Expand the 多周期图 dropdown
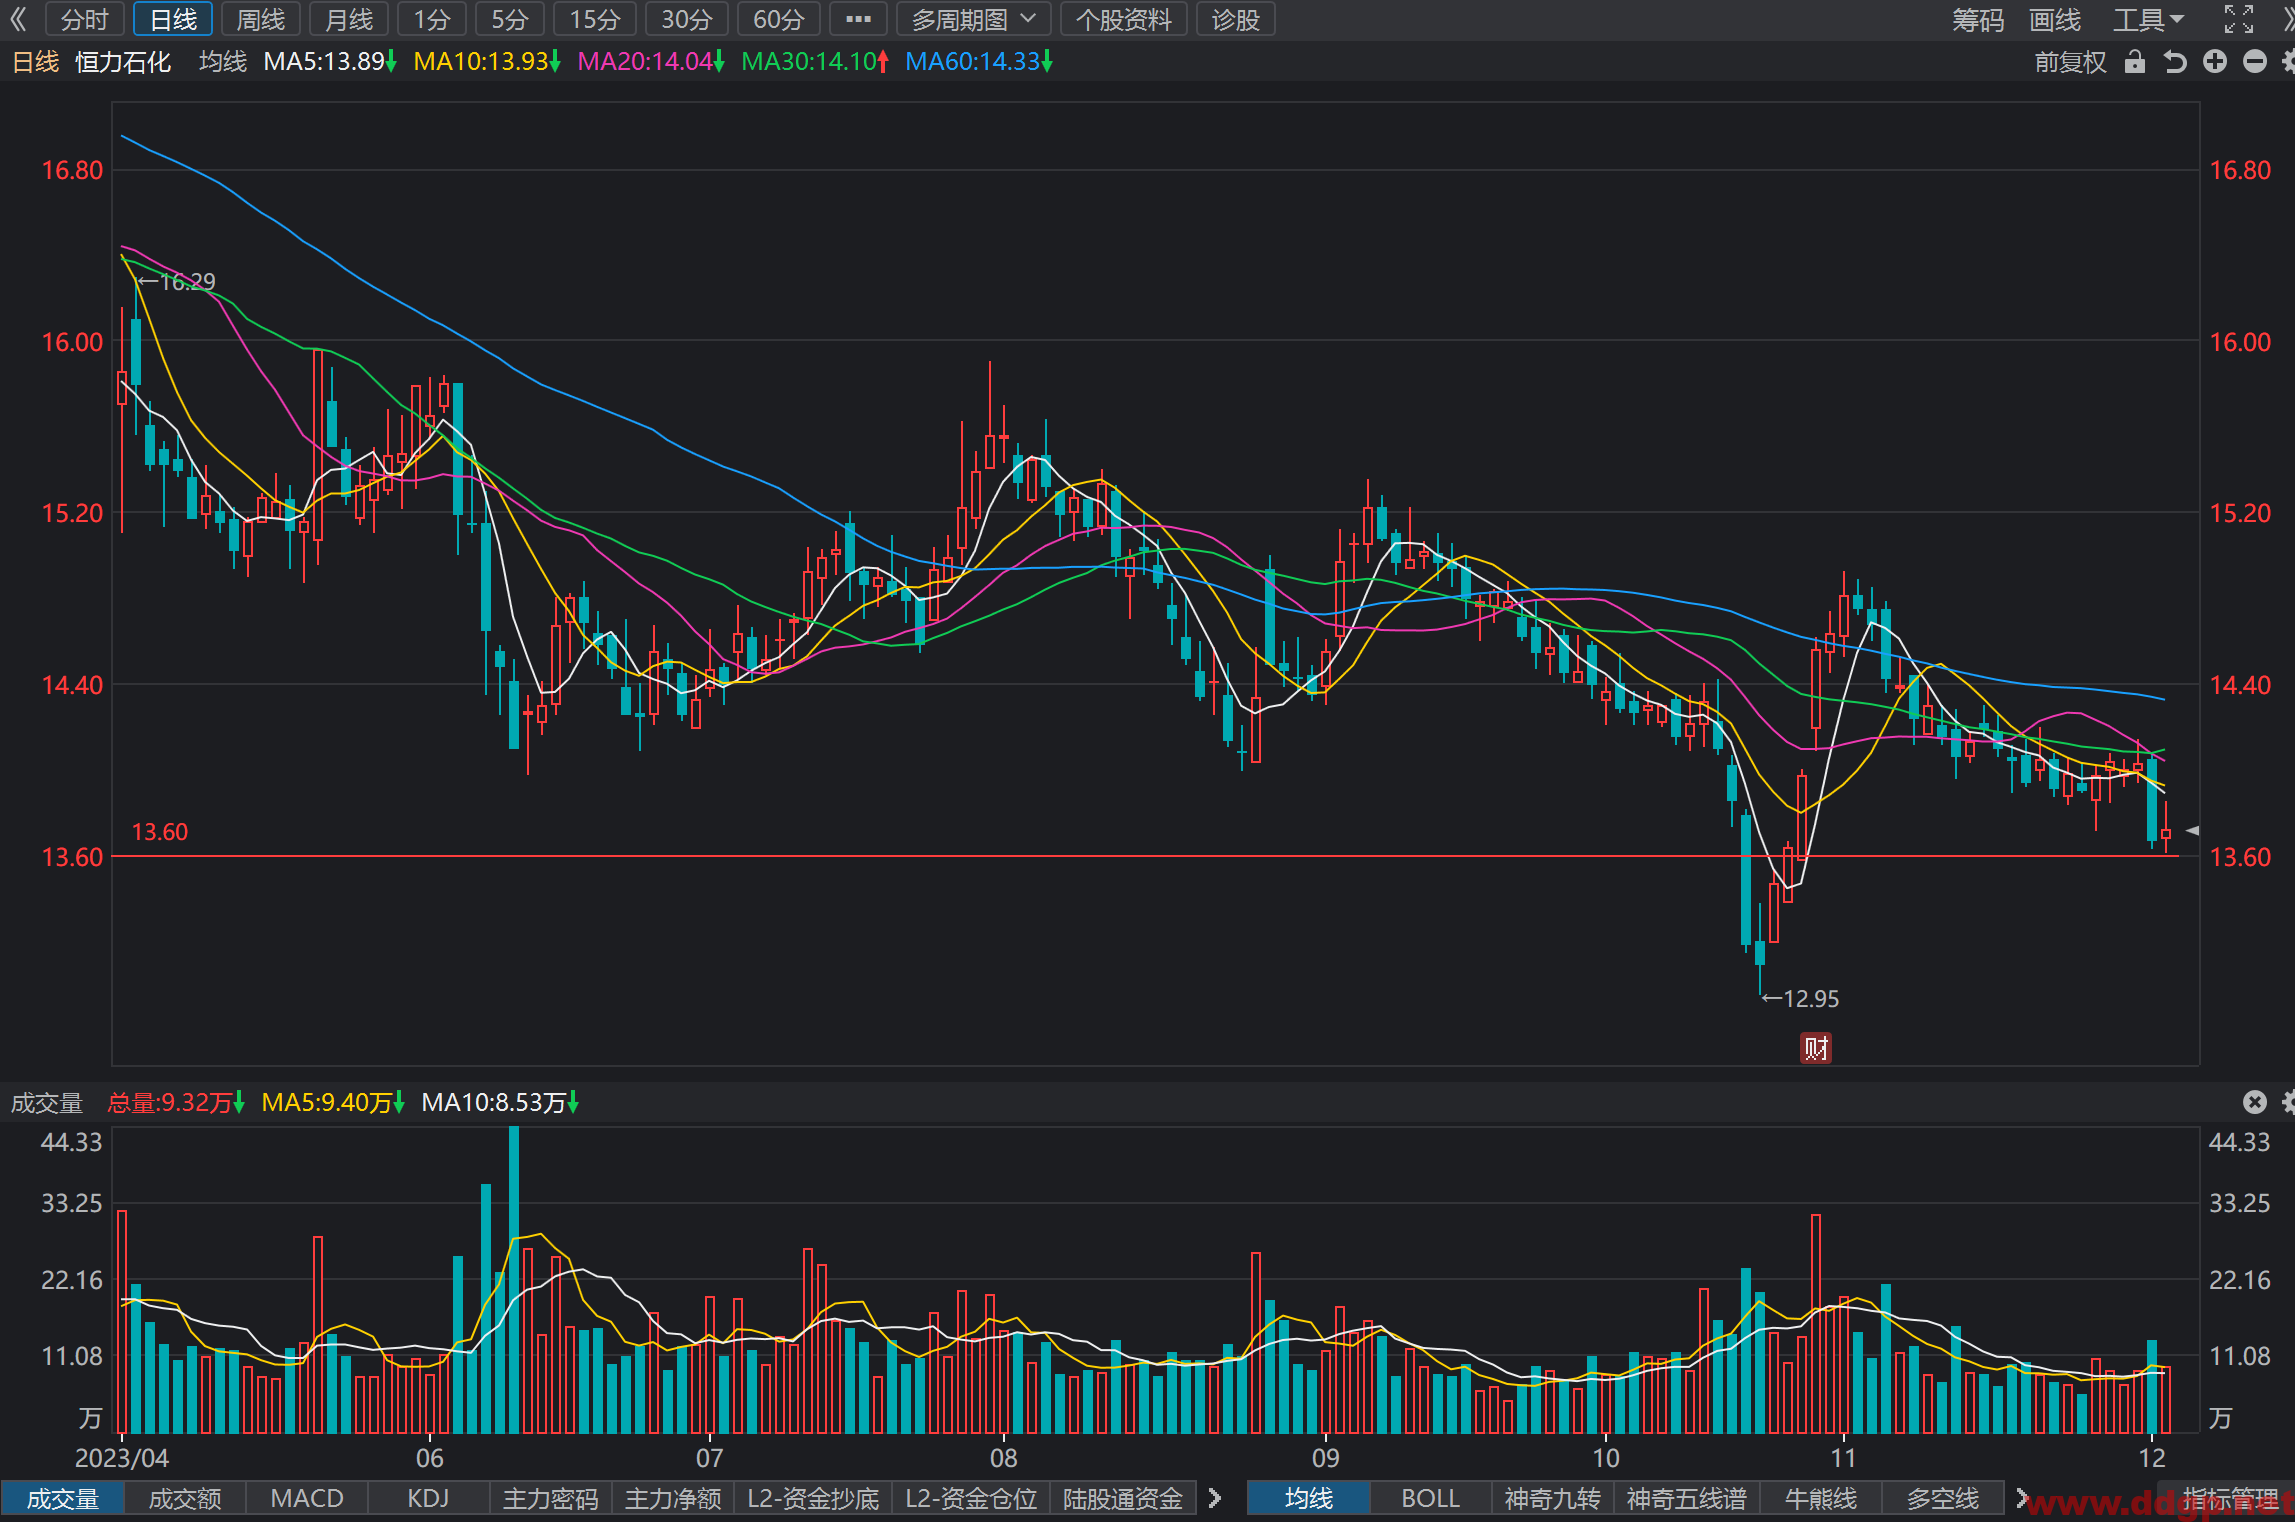 (973, 19)
